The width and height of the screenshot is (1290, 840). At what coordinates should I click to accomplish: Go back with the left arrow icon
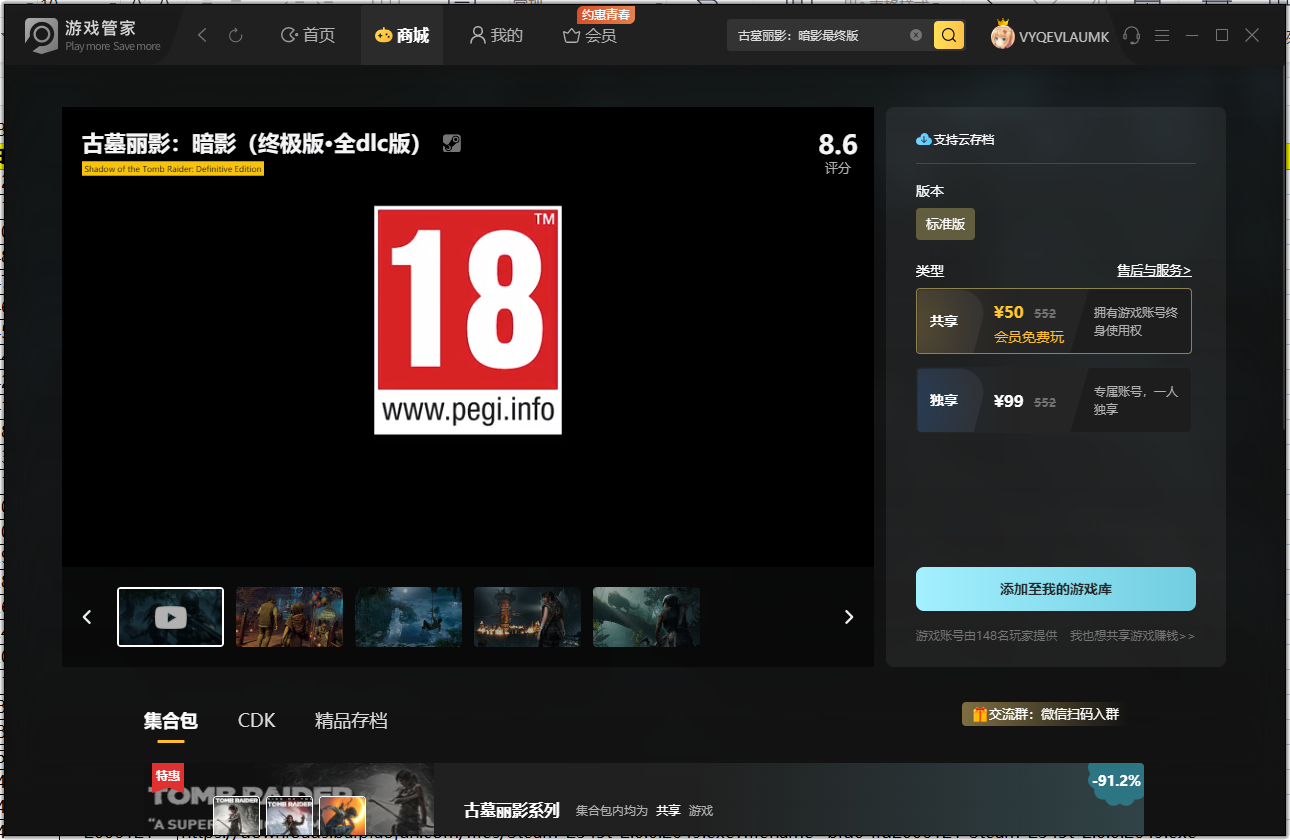coord(203,36)
